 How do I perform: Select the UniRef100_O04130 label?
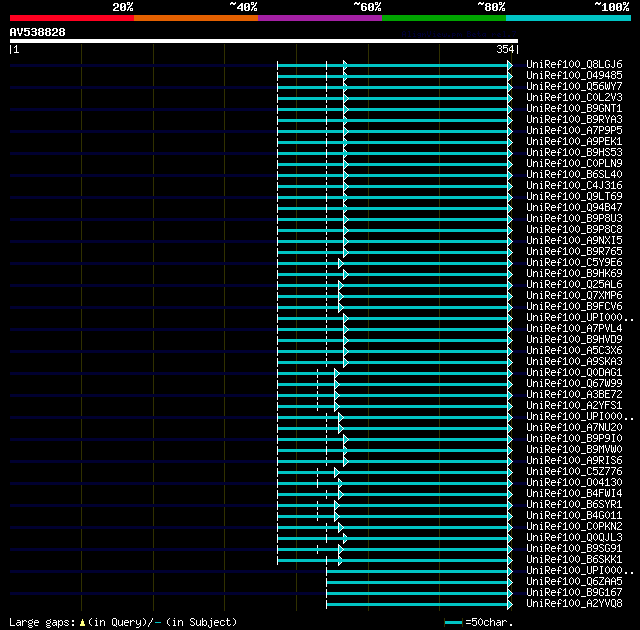point(574,483)
